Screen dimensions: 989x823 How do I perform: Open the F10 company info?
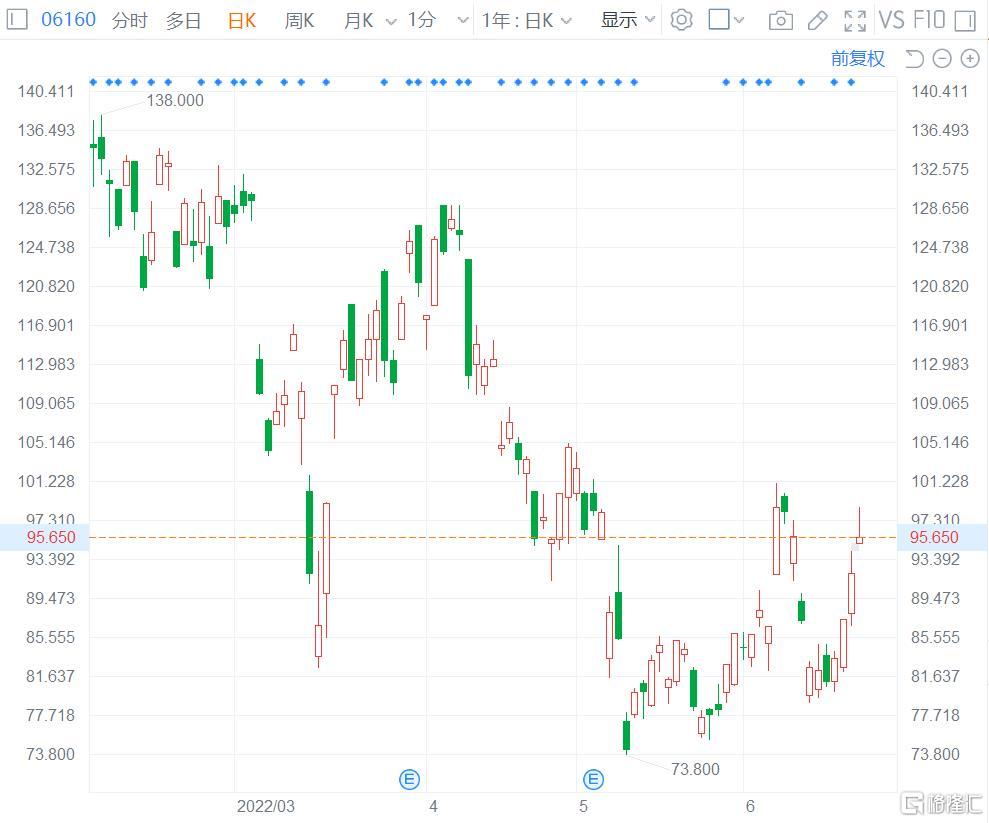click(x=929, y=20)
